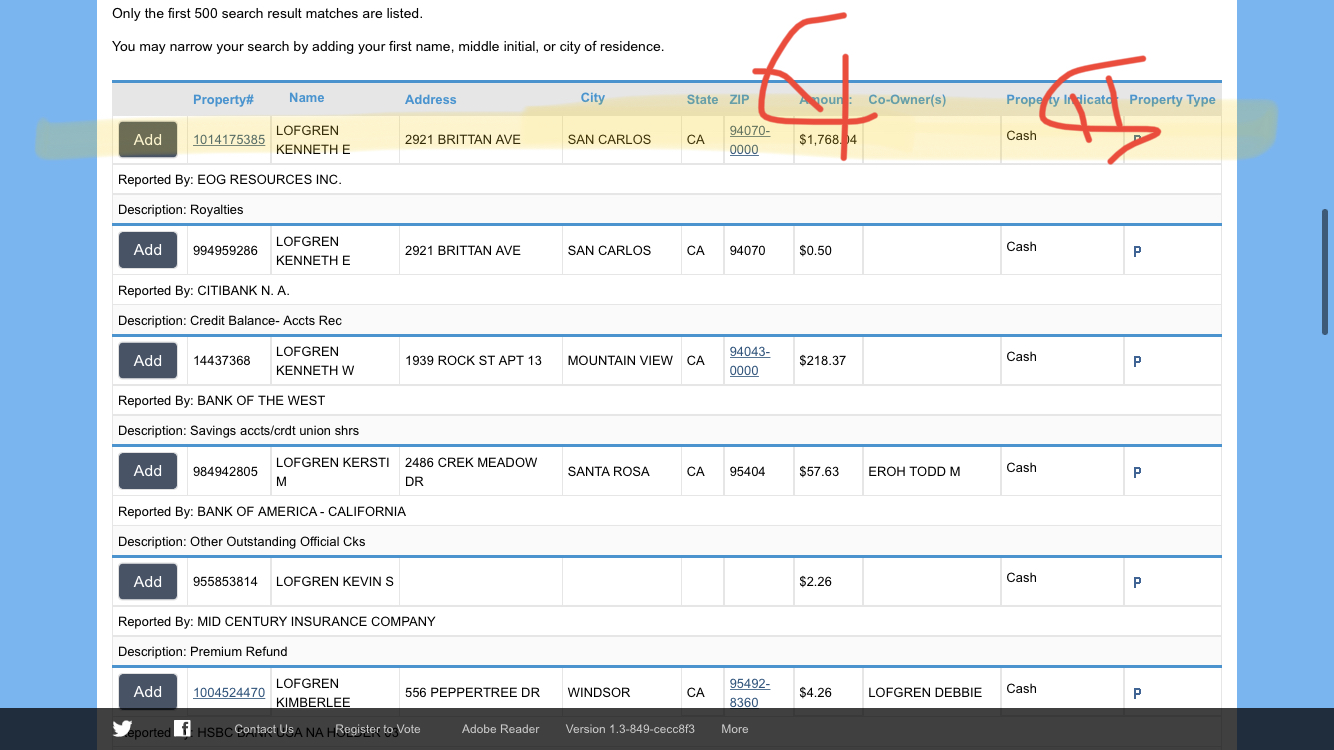This screenshot has width=1334, height=750.
Task: Open the Twitter icon in footer
Action: coord(122,728)
